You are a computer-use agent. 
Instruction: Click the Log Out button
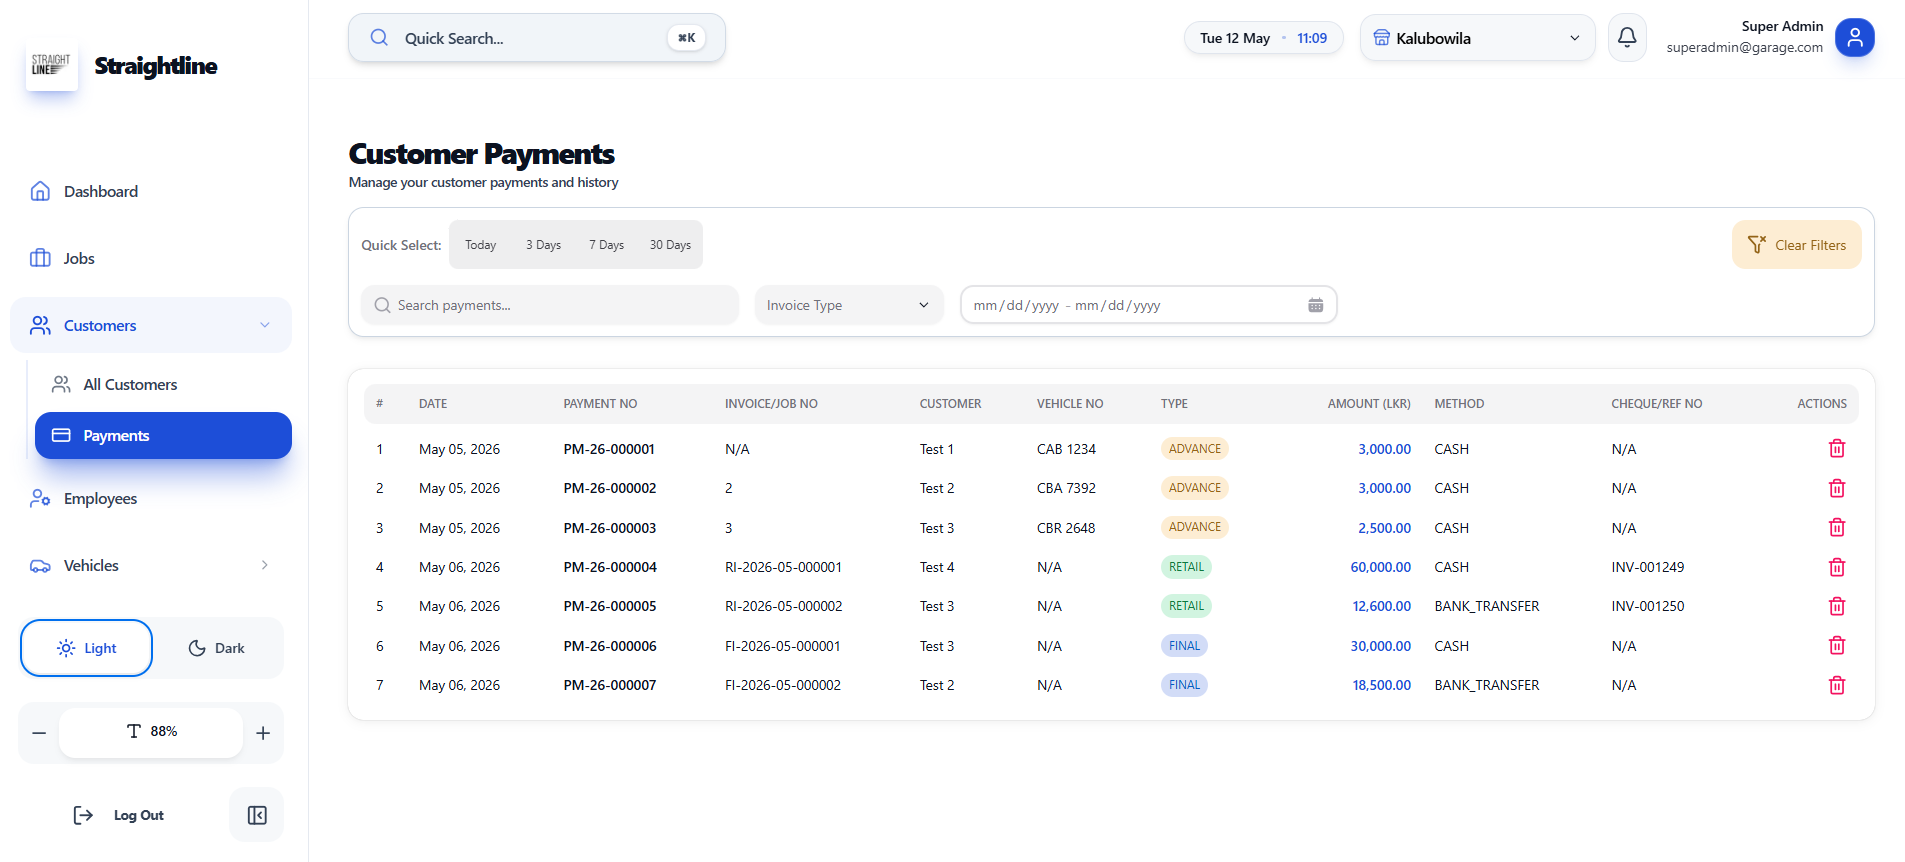[119, 815]
